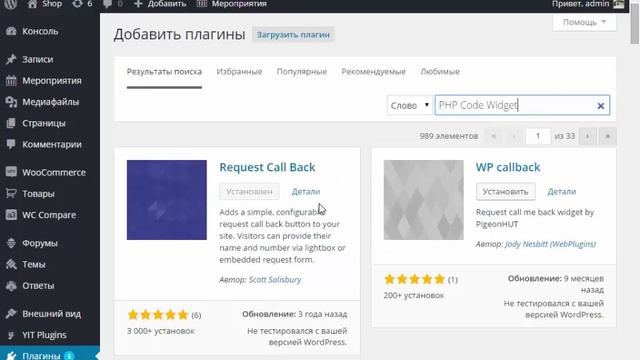This screenshot has height=360, width=640.
Task: Click the WC Compare sidebar icon
Action: tap(11, 215)
